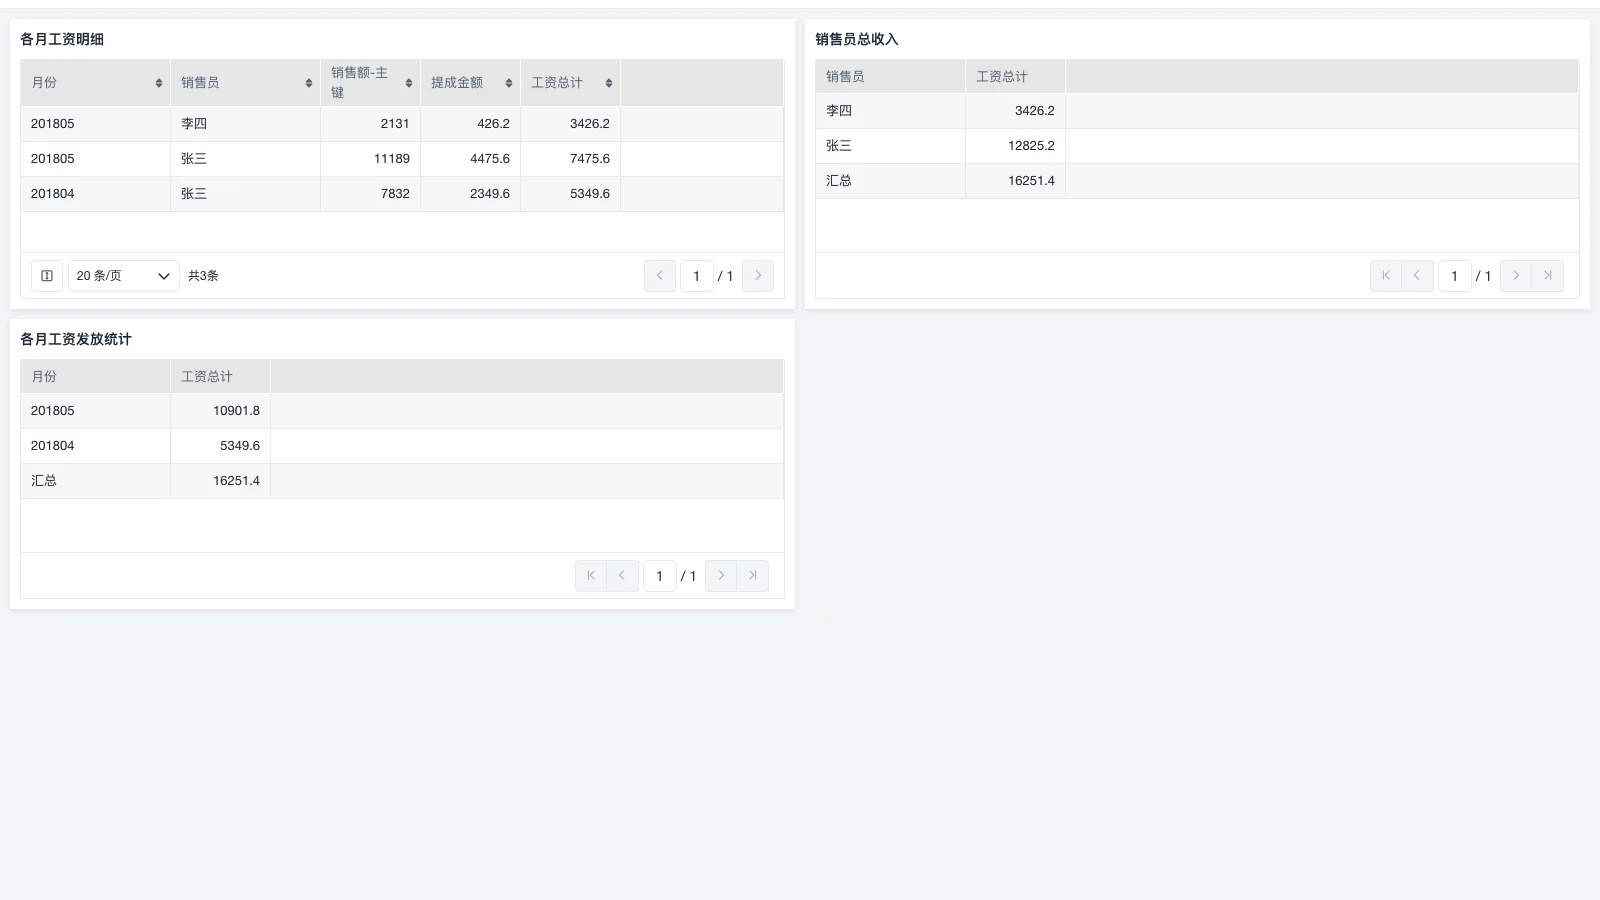Jump to first page of 各月工资发放统计 table
Viewport: 1600px width, 900px height.
590,575
